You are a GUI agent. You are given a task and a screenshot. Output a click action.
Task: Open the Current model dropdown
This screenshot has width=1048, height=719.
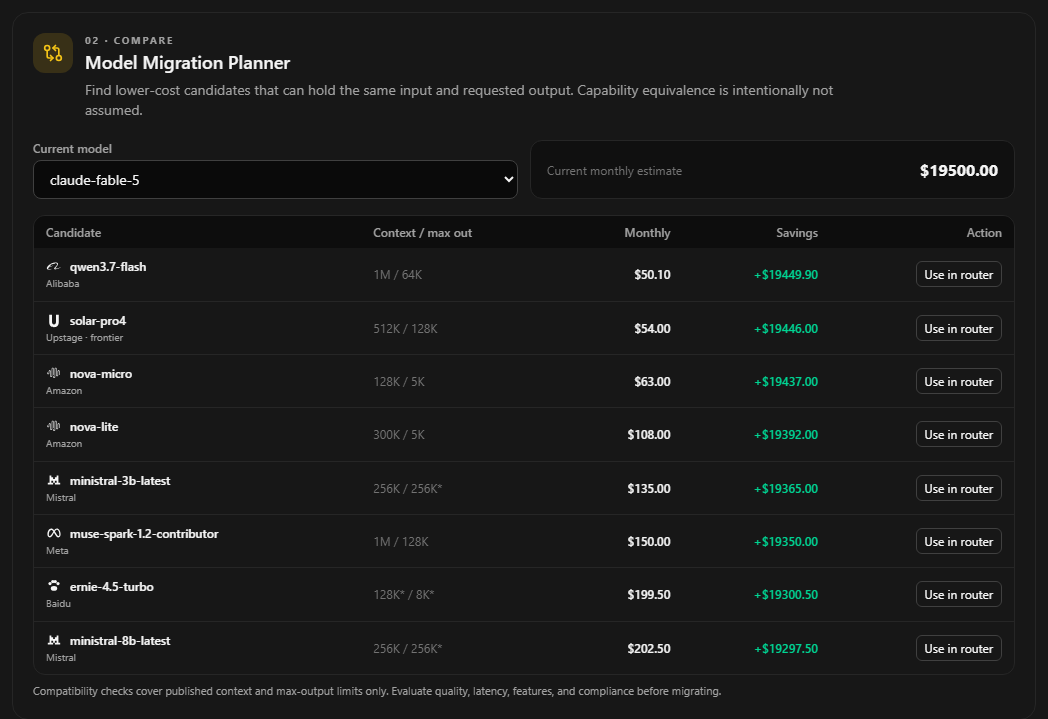click(275, 180)
